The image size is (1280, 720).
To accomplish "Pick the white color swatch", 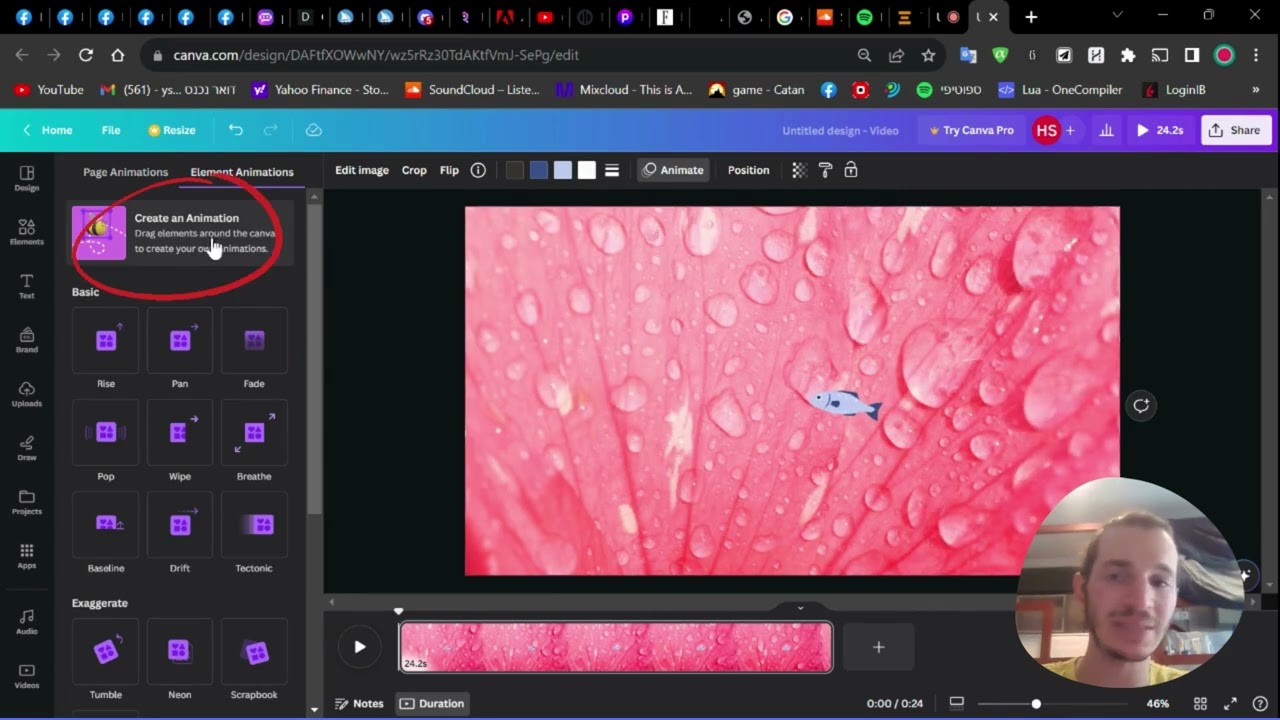I will [x=587, y=170].
